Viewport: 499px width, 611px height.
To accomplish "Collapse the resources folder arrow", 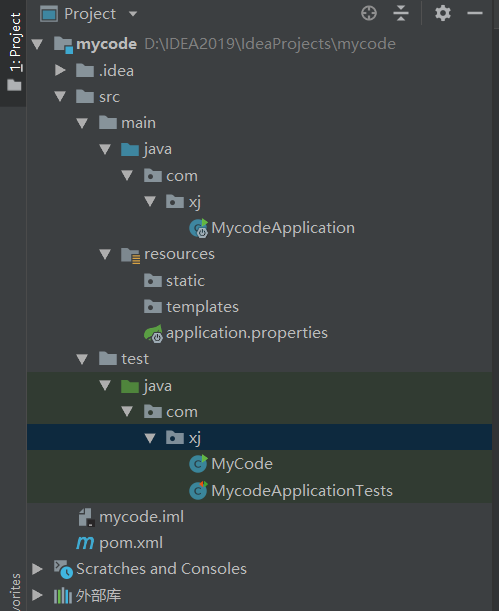I will (x=105, y=254).
